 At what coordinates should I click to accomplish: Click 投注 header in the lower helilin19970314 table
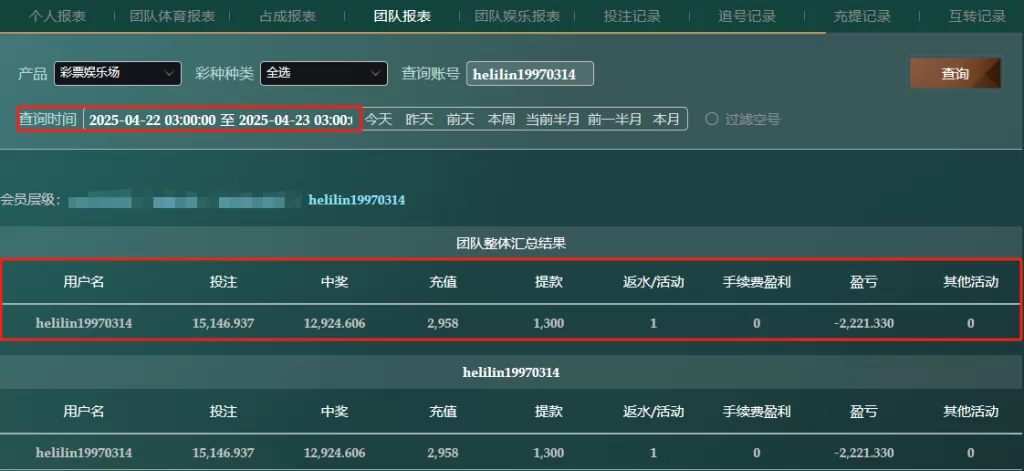[x=223, y=412]
